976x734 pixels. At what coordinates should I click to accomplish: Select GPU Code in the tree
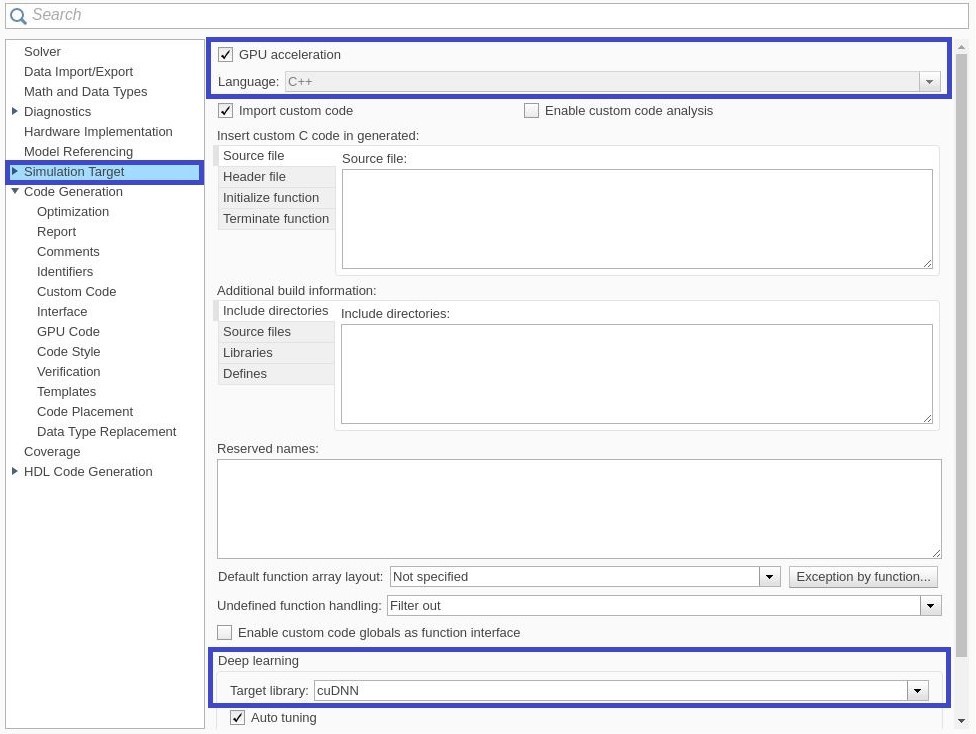point(68,331)
